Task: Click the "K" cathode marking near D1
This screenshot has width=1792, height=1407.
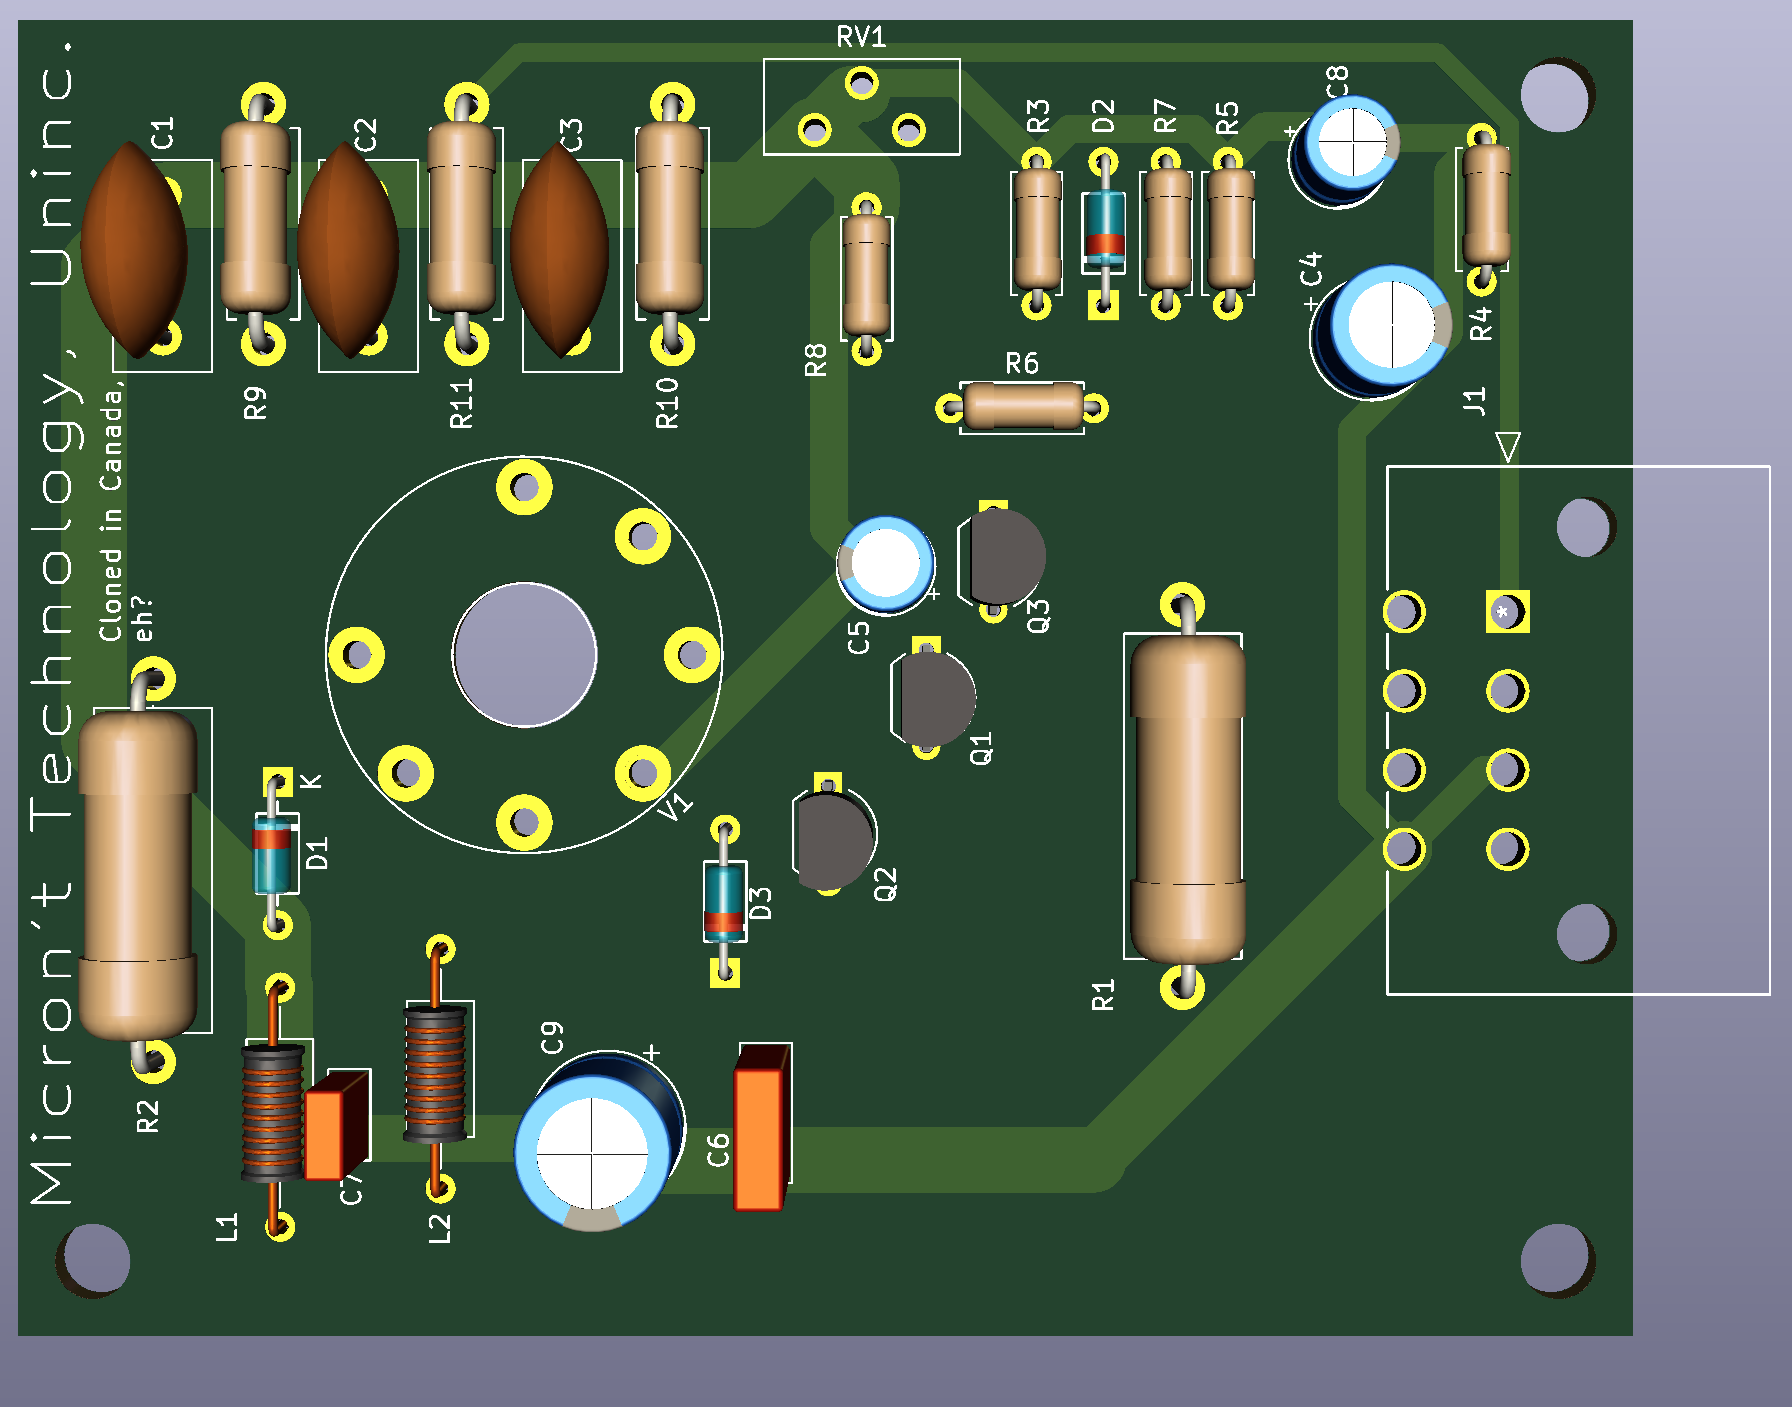Action: [312, 781]
